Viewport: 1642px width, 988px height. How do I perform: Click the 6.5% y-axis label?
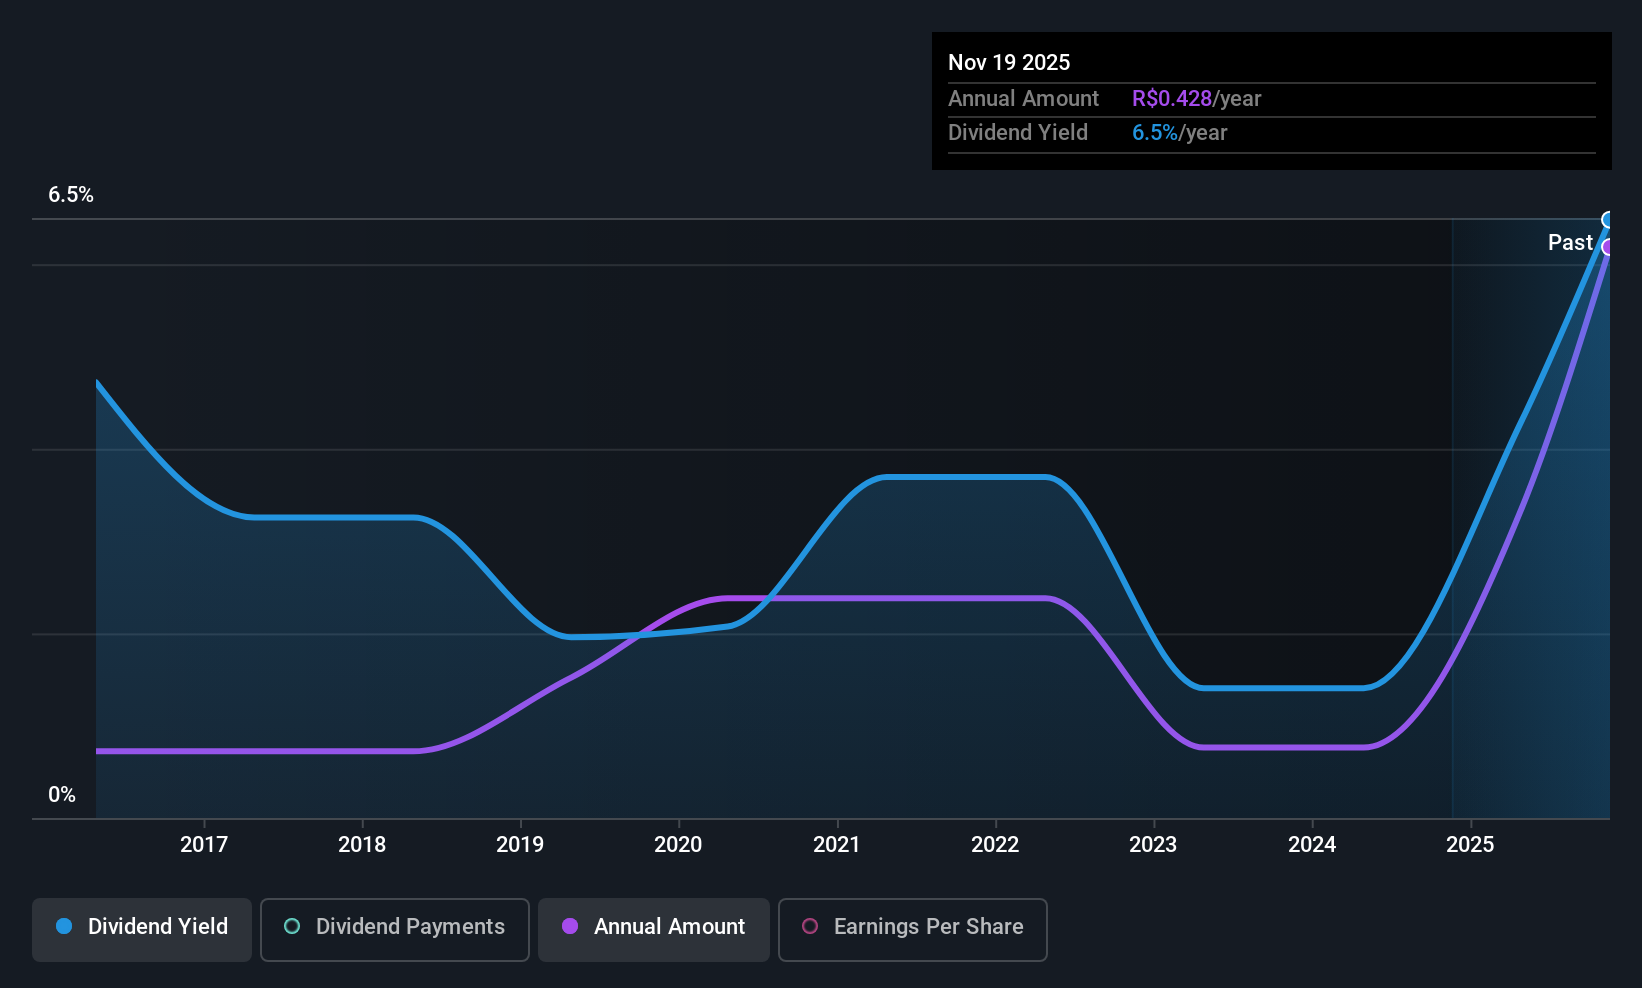coord(71,195)
